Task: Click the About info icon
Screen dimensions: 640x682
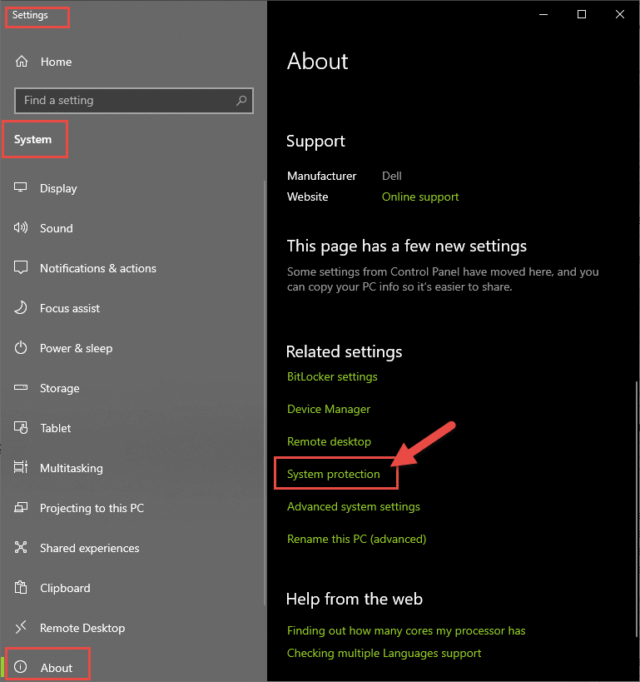Action: (x=20, y=667)
